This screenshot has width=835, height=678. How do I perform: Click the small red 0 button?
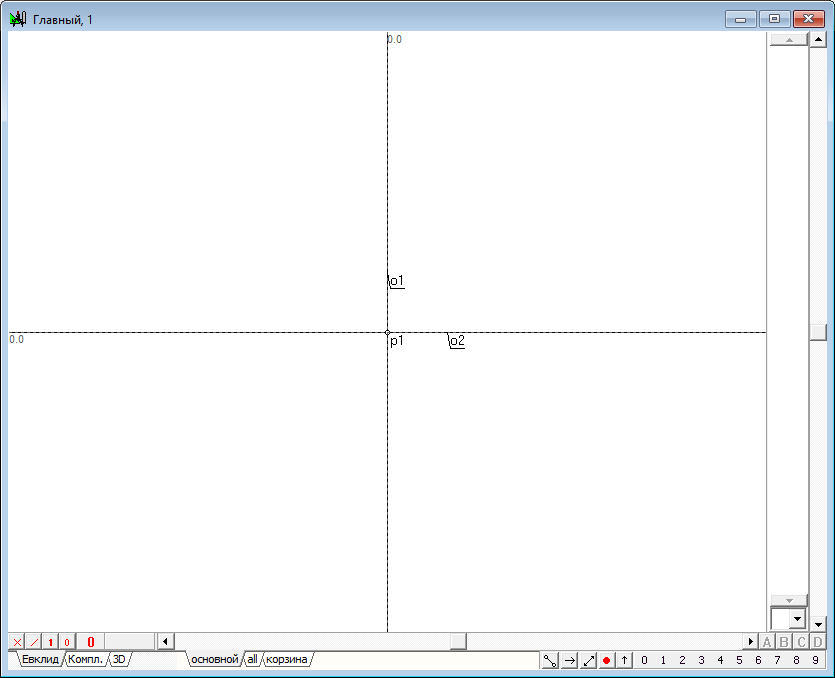coord(67,642)
